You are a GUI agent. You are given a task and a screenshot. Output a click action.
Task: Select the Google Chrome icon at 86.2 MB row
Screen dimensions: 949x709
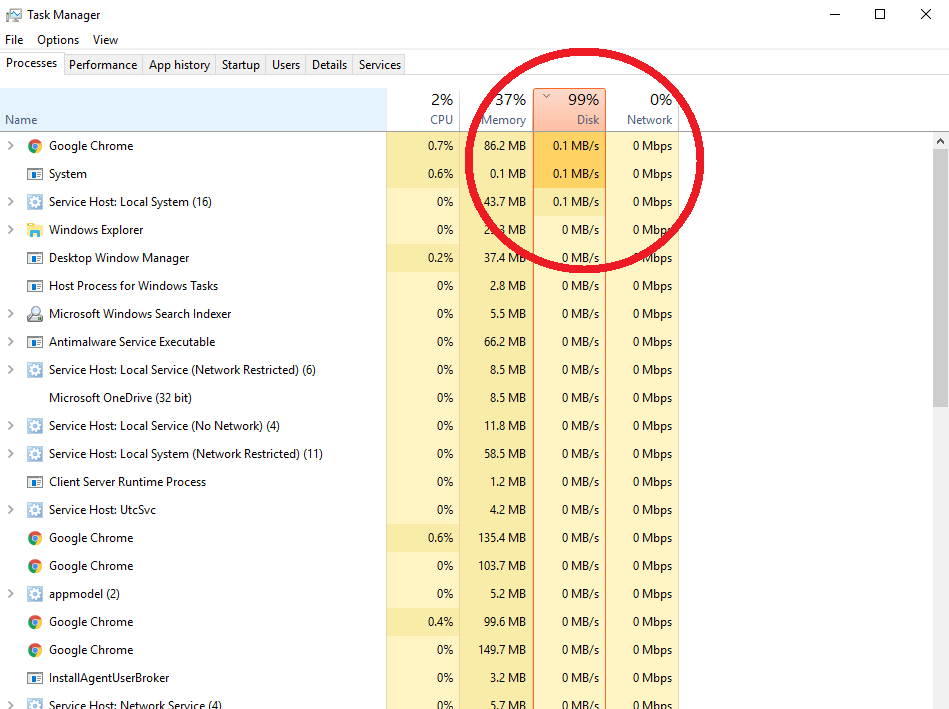(34, 146)
